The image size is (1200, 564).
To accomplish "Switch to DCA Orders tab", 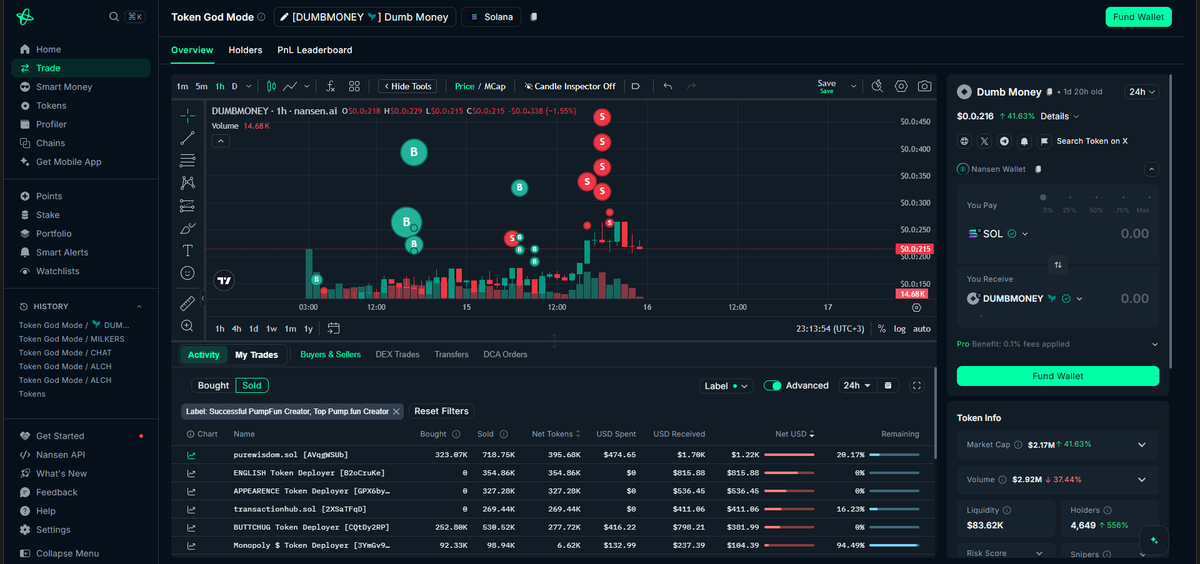I will 505,355.
